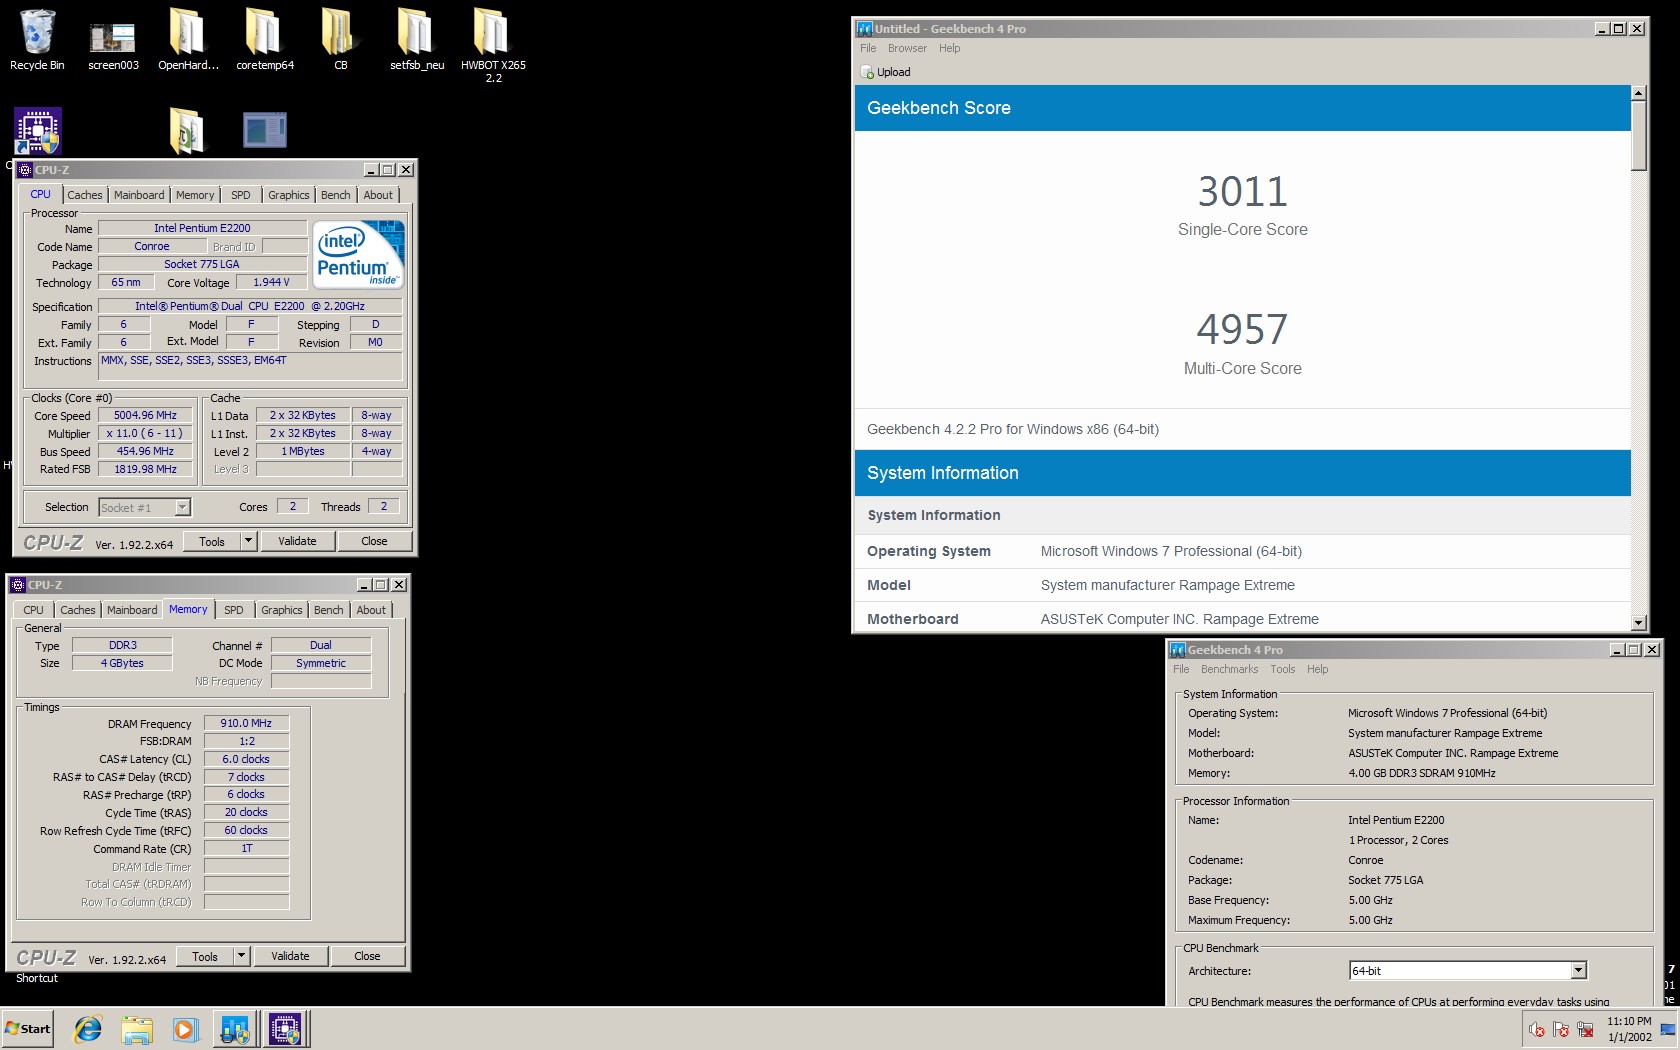Click the CPU-Z Memory window title icon
This screenshot has height=1050, width=1680.
18,585
